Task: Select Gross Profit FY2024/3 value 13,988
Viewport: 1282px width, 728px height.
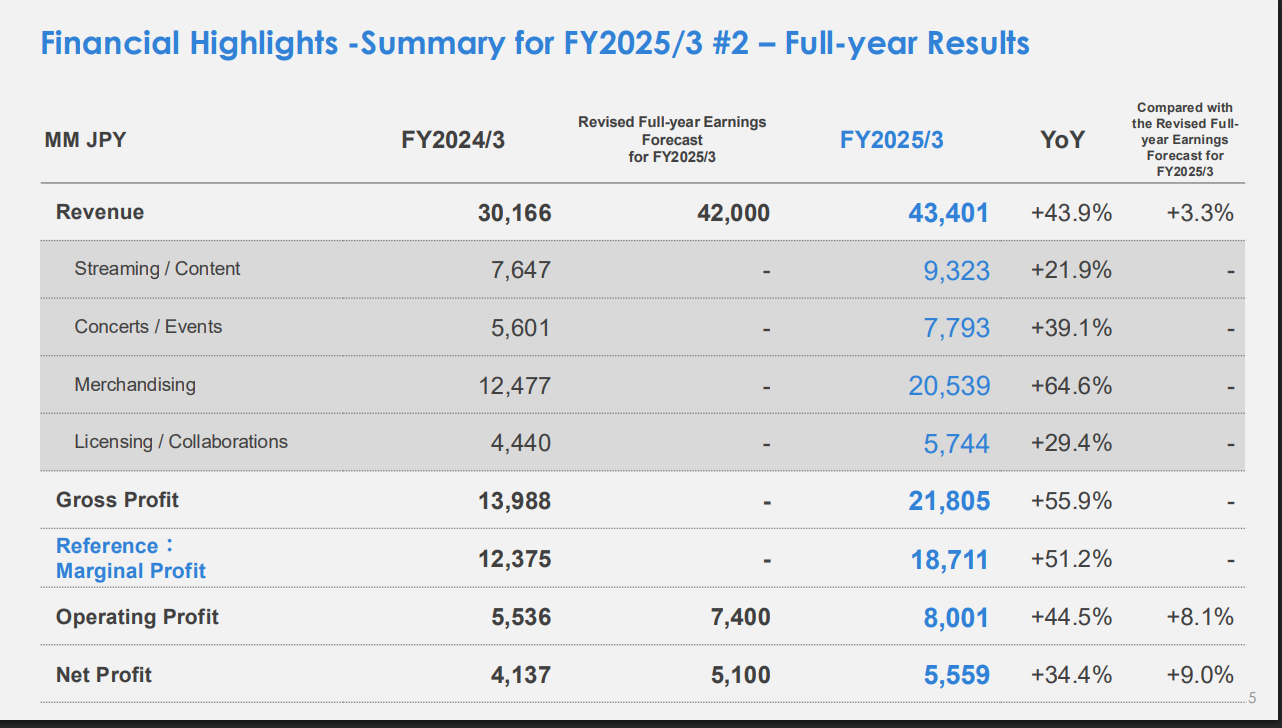Action: click(514, 501)
